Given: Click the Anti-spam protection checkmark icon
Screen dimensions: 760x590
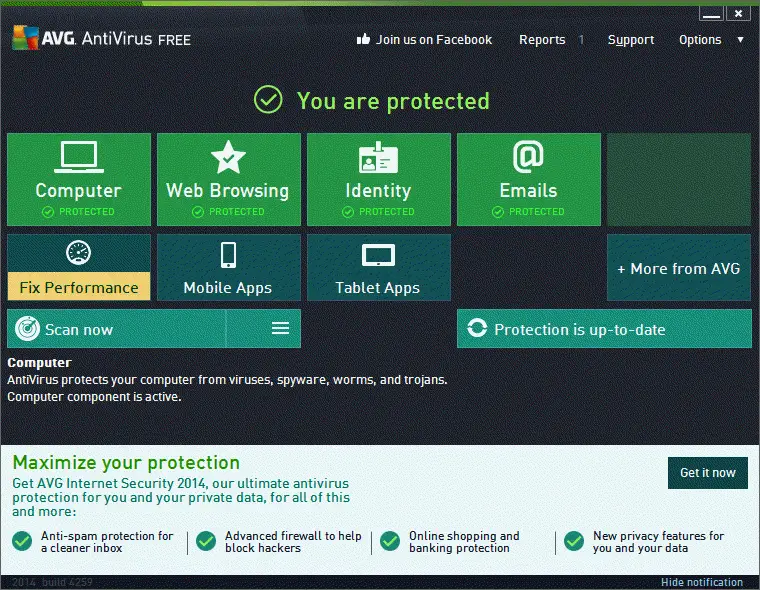Looking at the screenshot, I should [22, 541].
